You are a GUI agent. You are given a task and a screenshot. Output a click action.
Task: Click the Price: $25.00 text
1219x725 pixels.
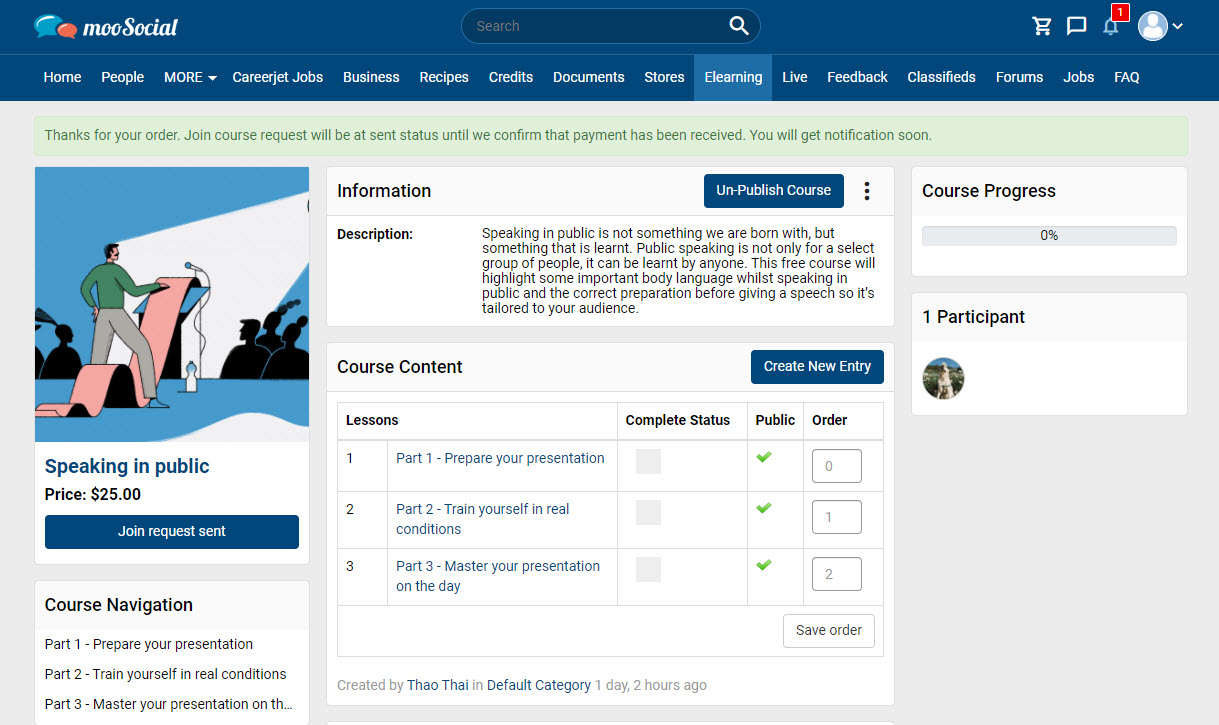[93, 494]
